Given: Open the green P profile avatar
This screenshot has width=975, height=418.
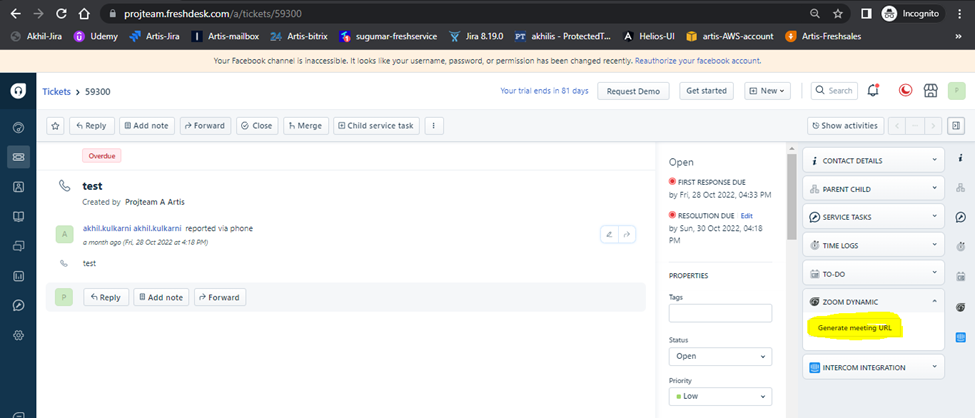Looking at the screenshot, I should pyautogui.click(x=956, y=91).
